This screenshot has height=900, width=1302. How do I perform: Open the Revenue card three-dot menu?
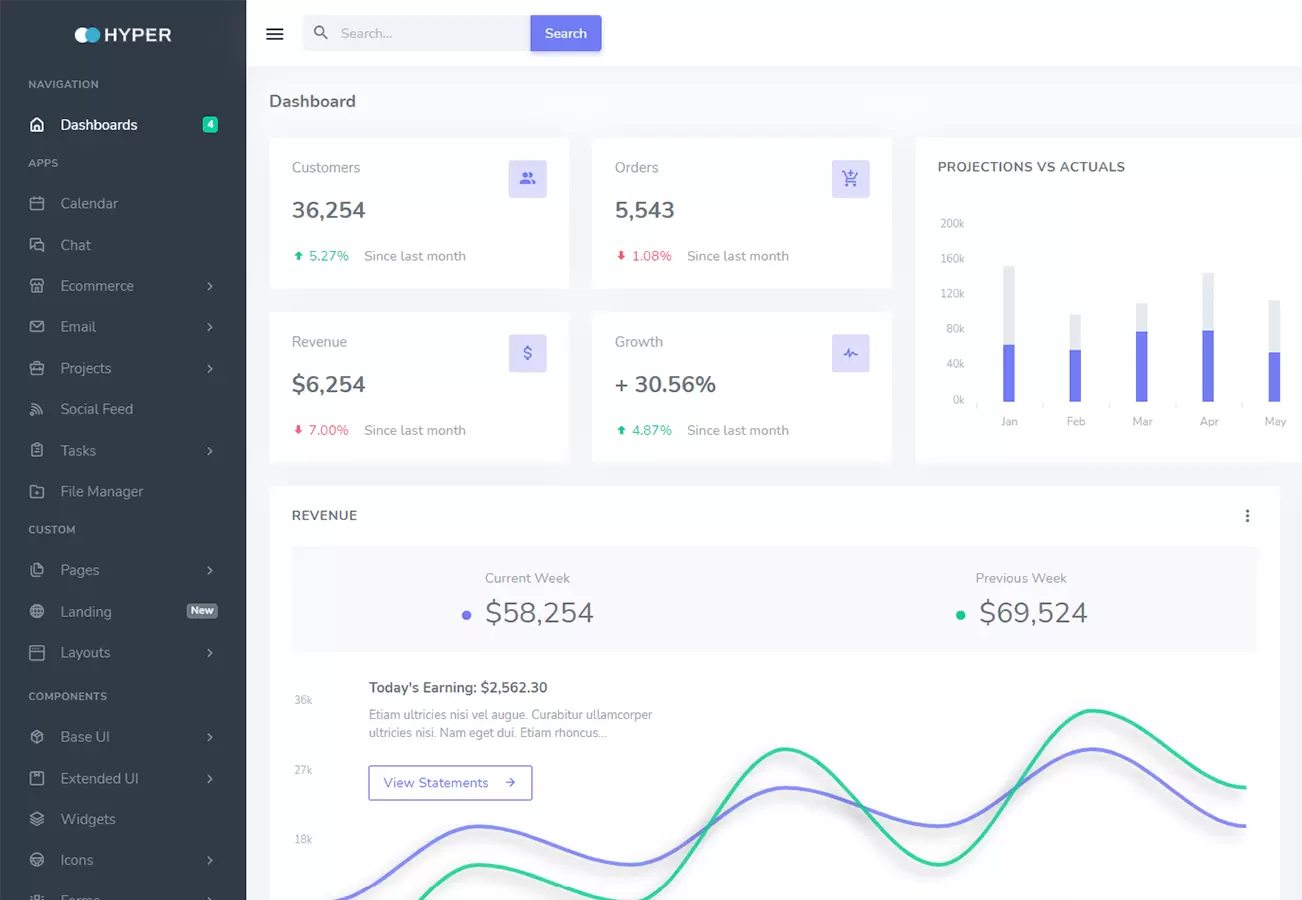1247,516
